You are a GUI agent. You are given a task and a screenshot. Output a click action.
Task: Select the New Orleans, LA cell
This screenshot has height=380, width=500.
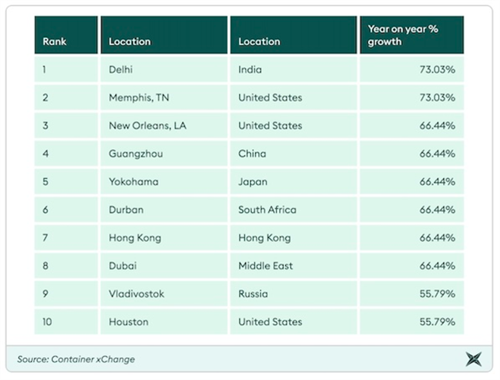tap(164, 125)
